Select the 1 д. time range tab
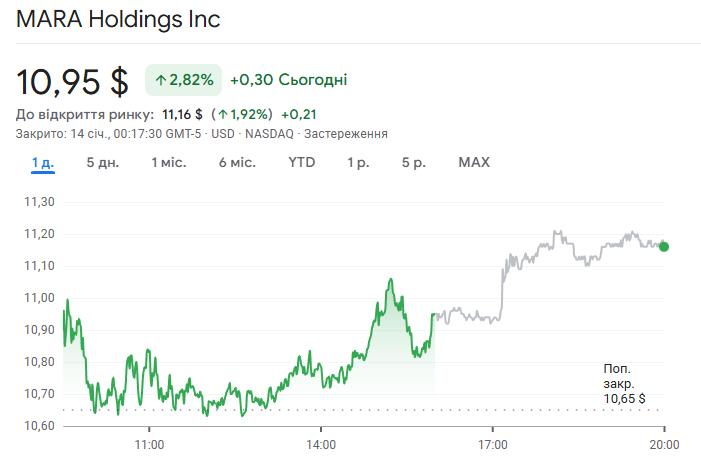The image size is (701, 468). [42, 162]
